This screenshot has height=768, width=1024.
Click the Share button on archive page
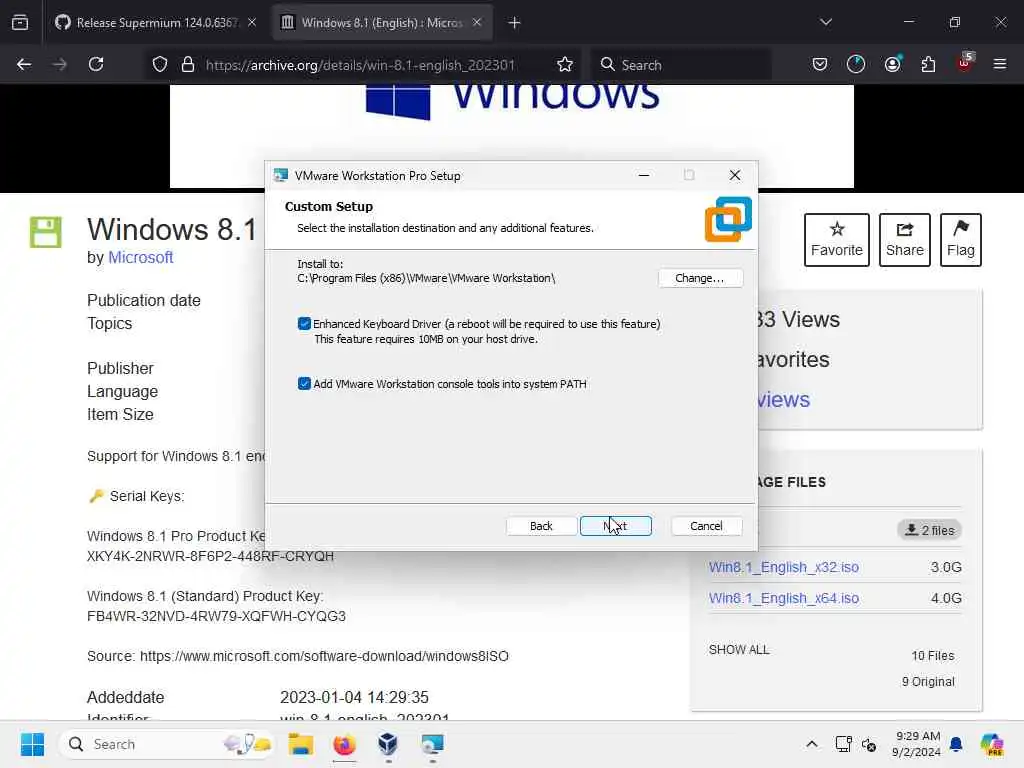(x=904, y=240)
